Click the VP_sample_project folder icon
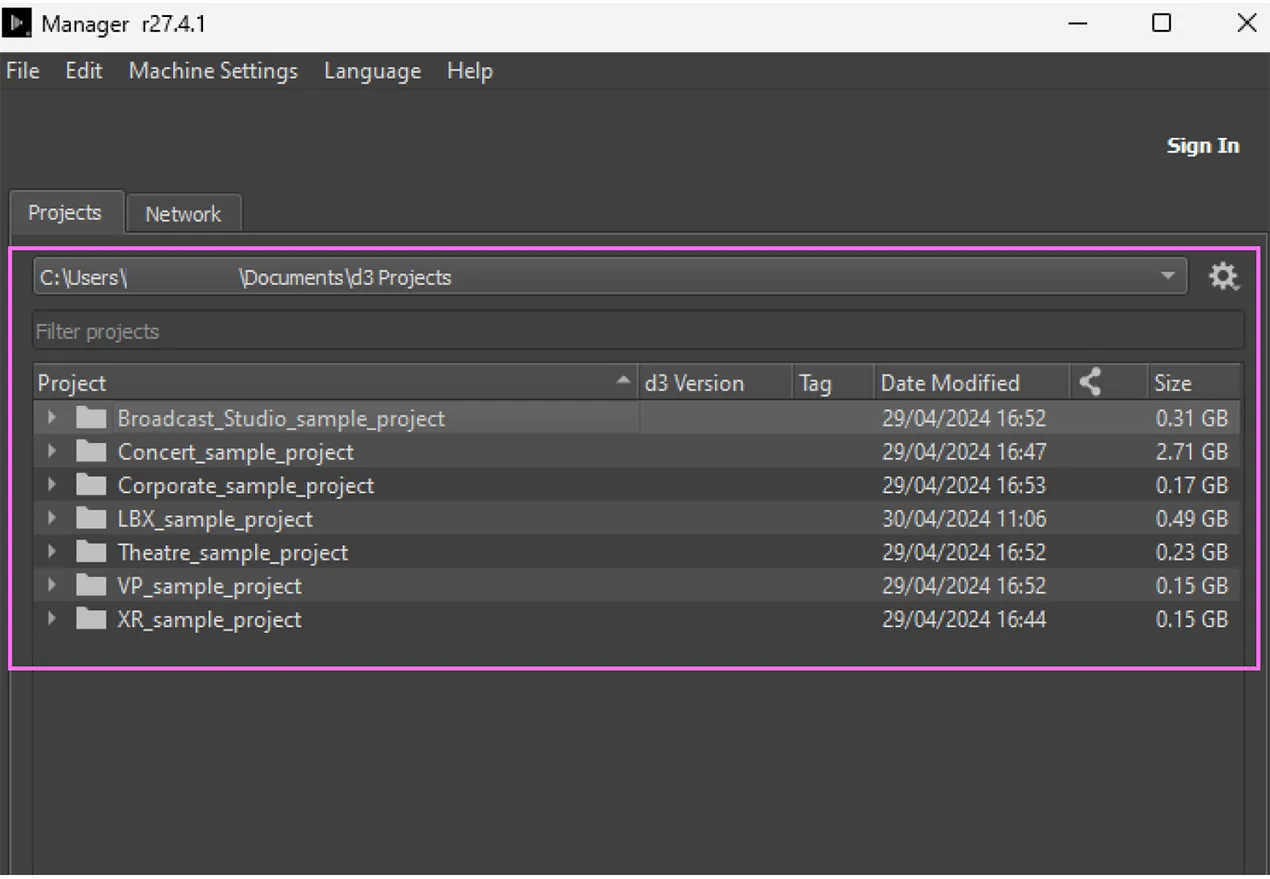The width and height of the screenshot is (1270, 879). click(89, 585)
